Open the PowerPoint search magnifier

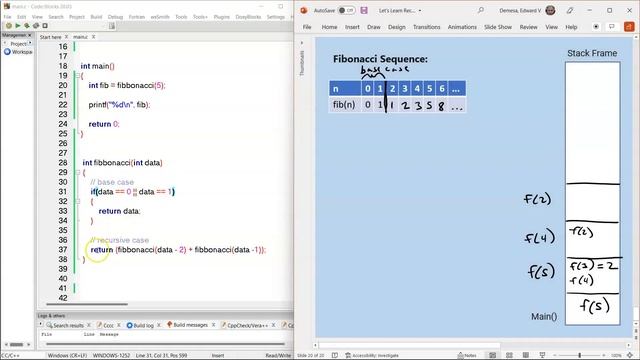coord(481,10)
